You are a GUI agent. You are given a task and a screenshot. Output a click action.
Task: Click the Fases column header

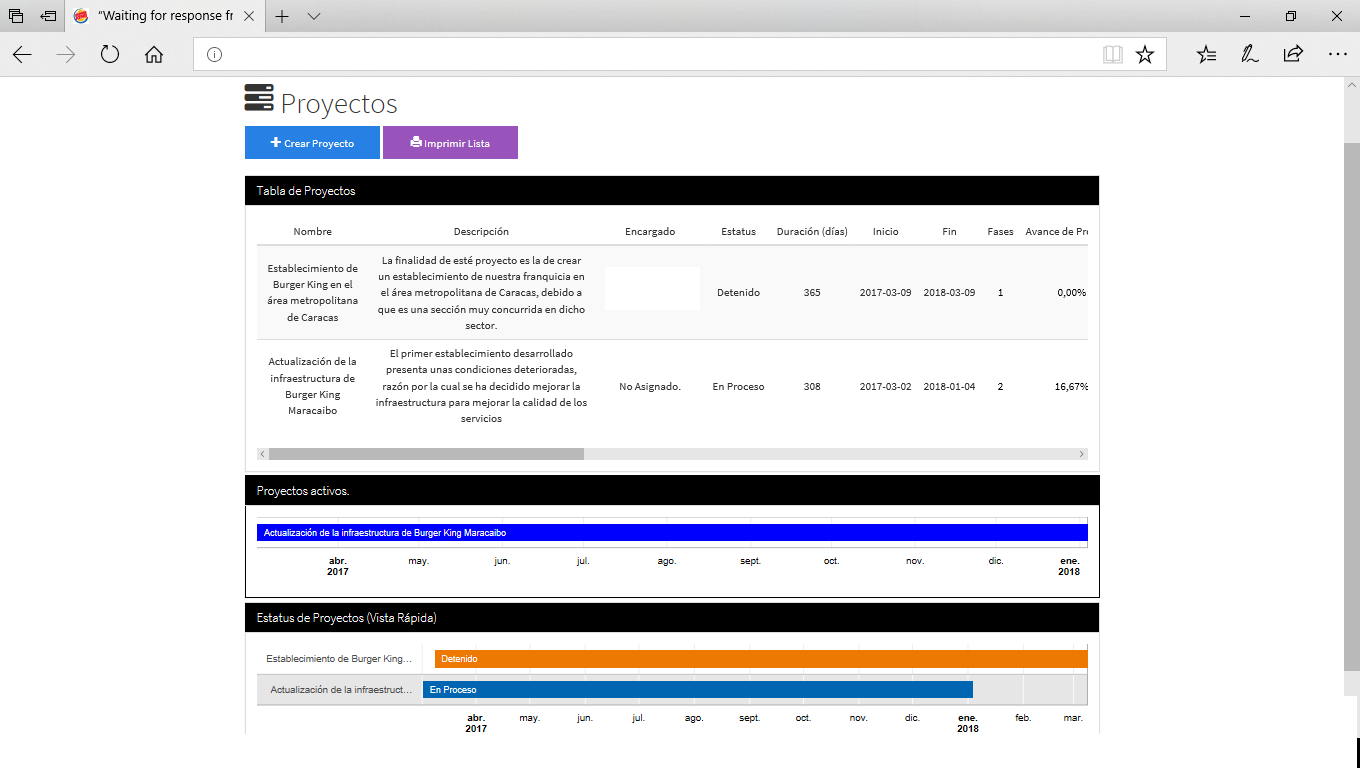coord(1000,232)
